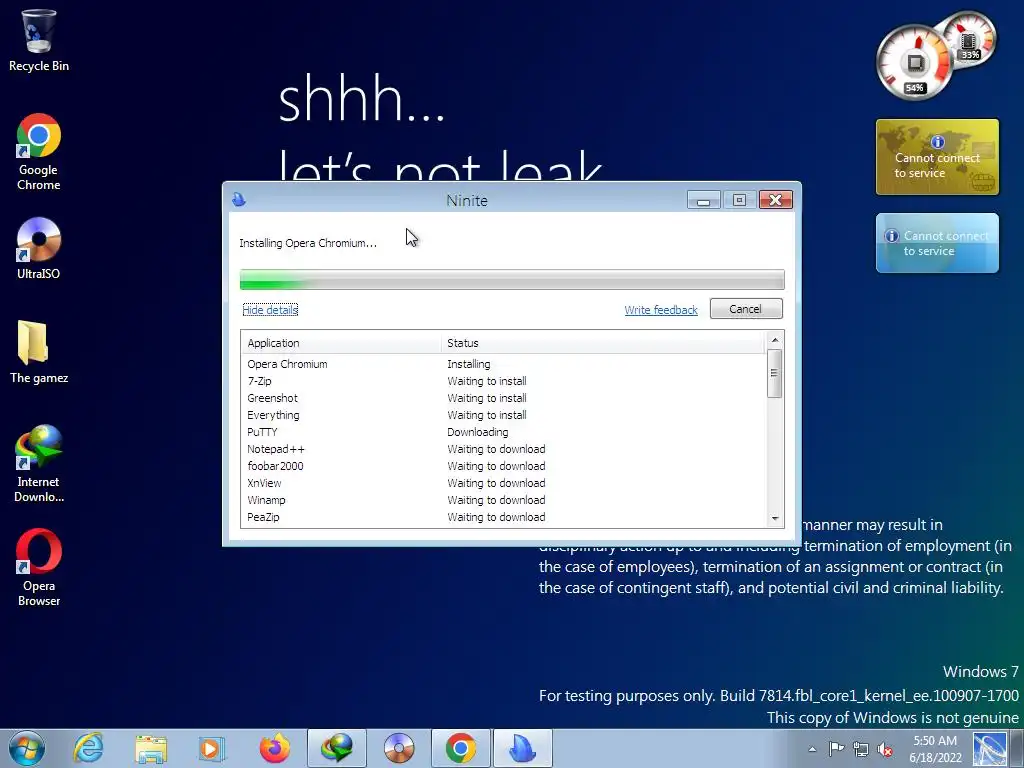Cancel the Ninite installation

pyautogui.click(x=746, y=309)
